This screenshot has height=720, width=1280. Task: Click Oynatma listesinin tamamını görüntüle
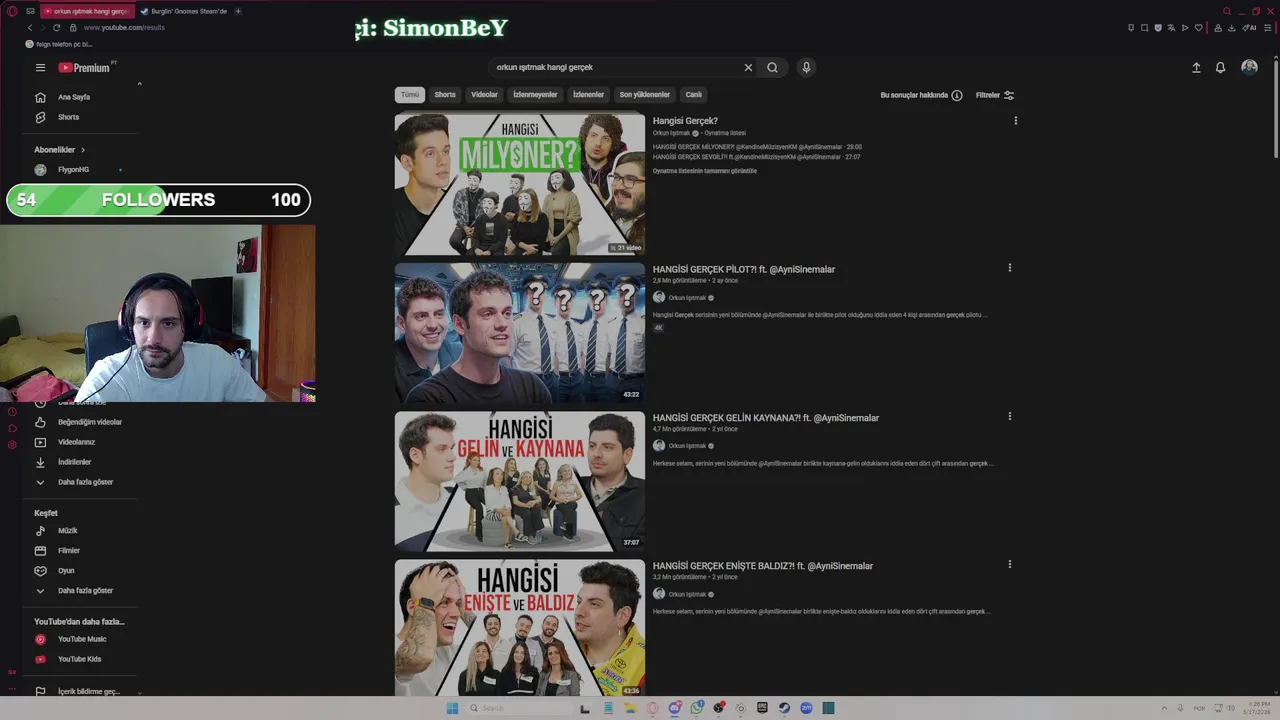705,171
